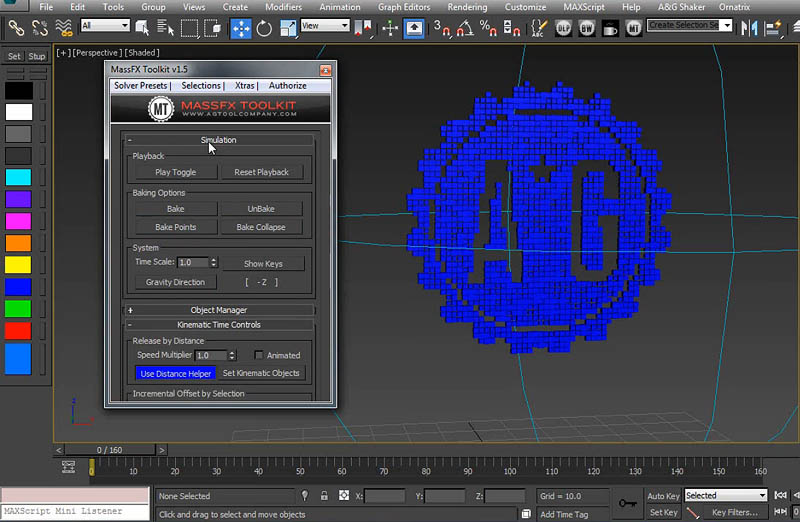Image resolution: width=800 pixels, height=522 pixels.
Task: Open the Solver Presets menu
Action: [x=141, y=86]
